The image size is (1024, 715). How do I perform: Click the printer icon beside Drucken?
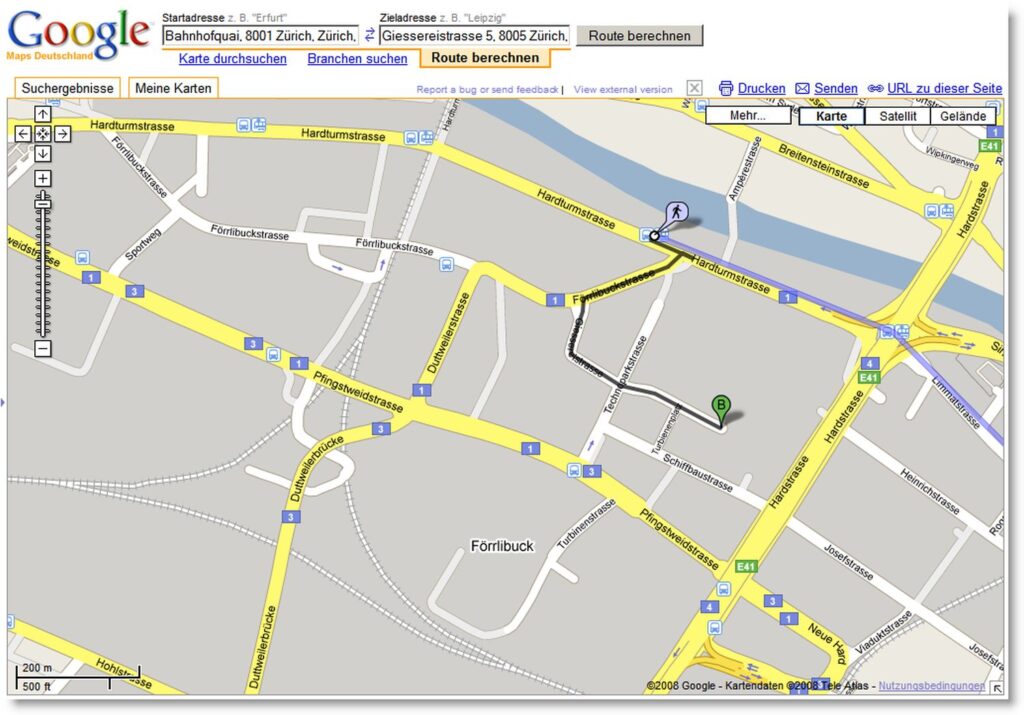click(x=724, y=89)
